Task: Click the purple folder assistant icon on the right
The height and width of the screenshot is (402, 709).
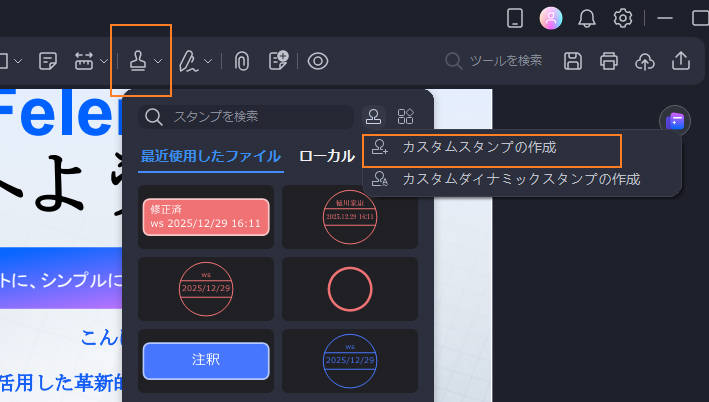Action: pyautogui.click(x=675, y=121)
